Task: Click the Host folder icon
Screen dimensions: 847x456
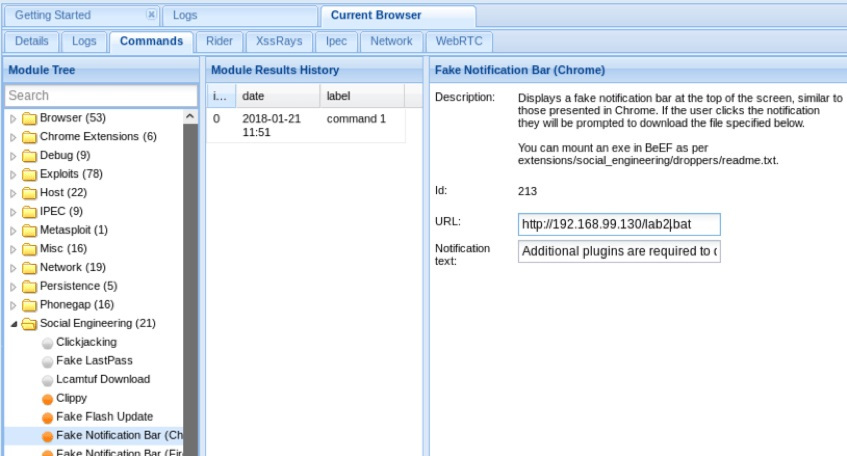Action: [x=29, y=193]
